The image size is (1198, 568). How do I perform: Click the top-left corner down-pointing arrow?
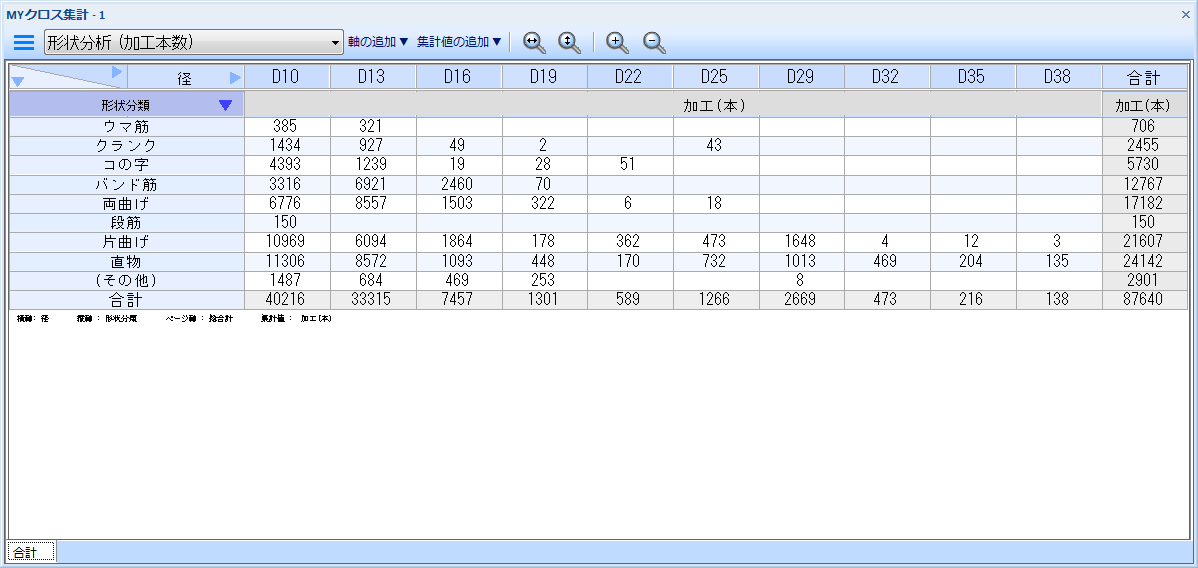18,82
